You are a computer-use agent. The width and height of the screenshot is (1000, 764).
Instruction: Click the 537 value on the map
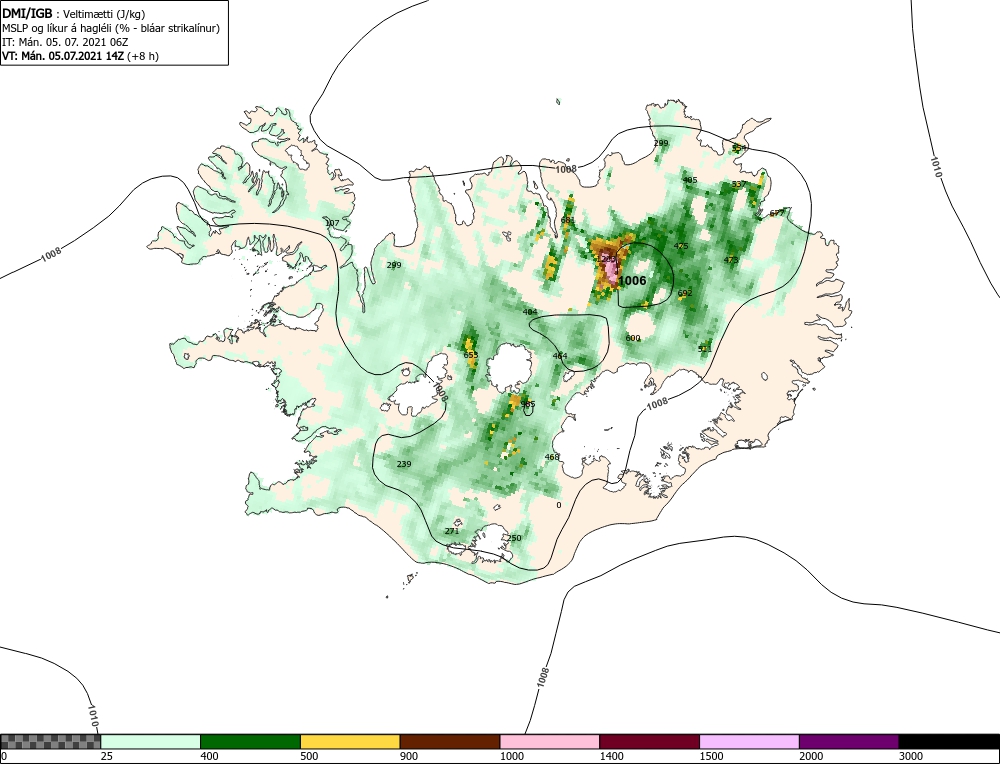[739, 184]
